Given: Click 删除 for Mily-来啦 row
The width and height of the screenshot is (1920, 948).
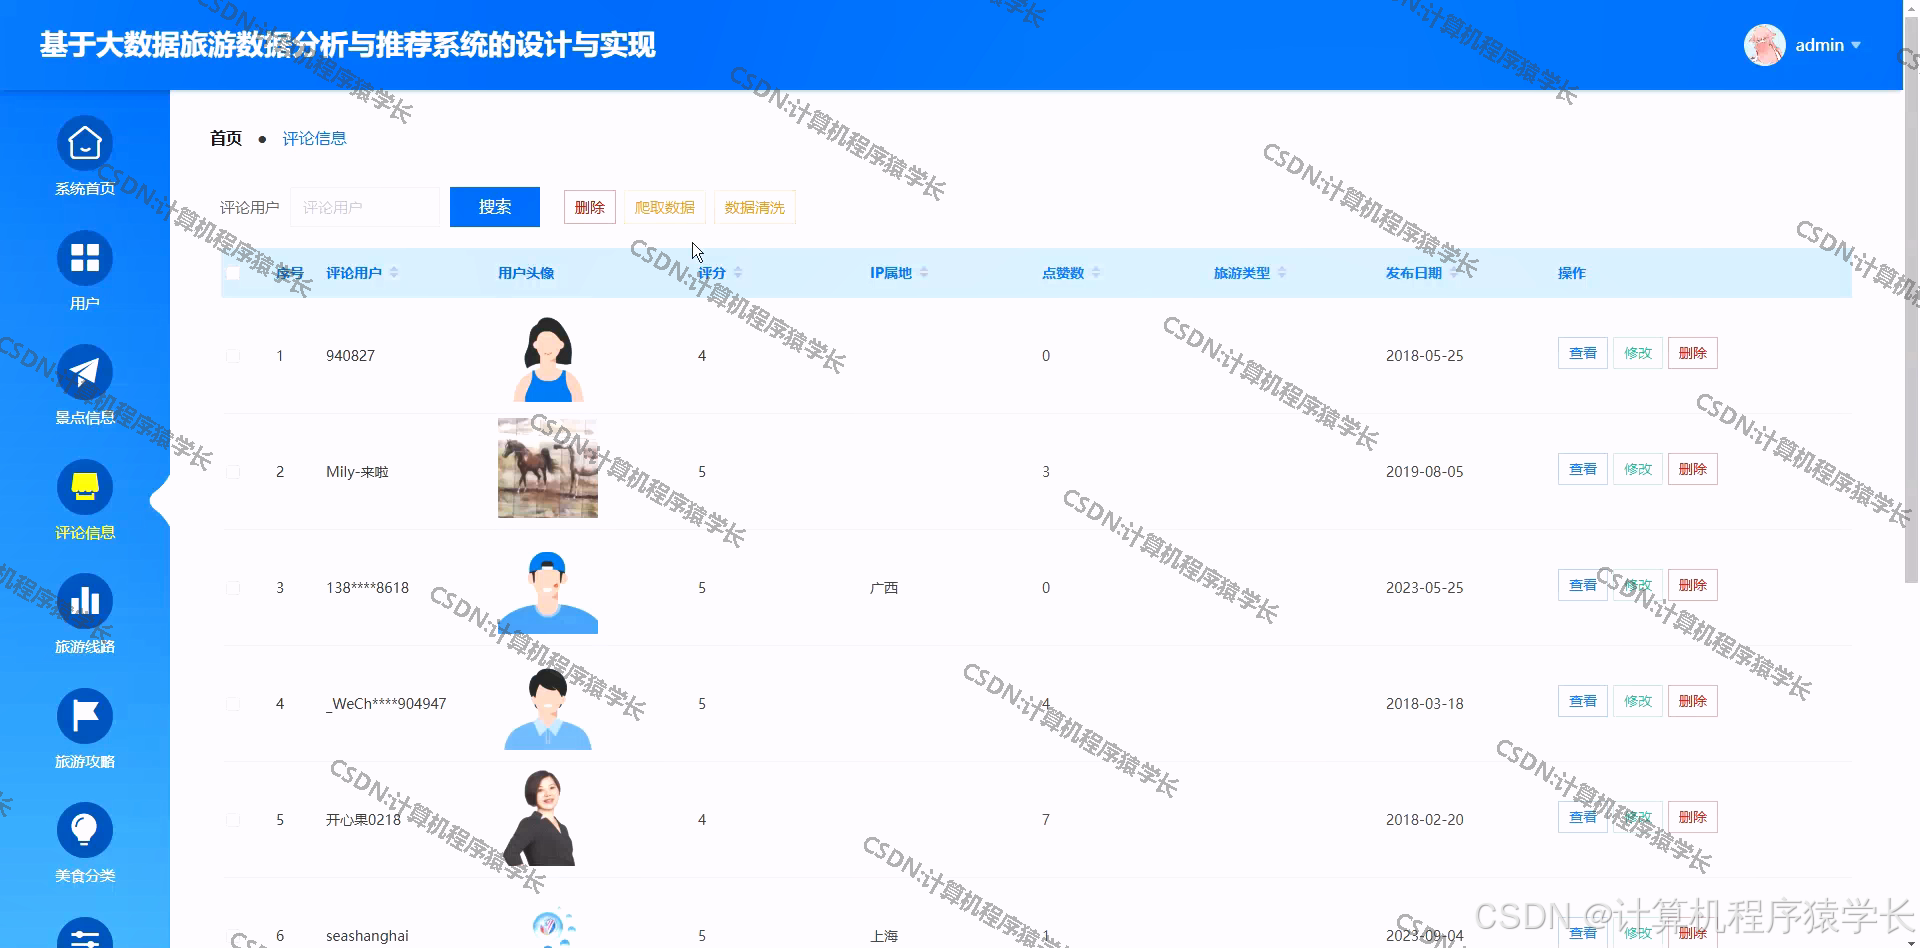Looking at the screenshot, I should tap(1693, 469).
